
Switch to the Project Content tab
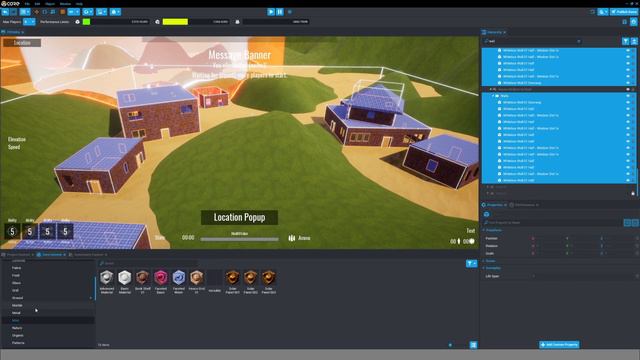click(18, 255)
